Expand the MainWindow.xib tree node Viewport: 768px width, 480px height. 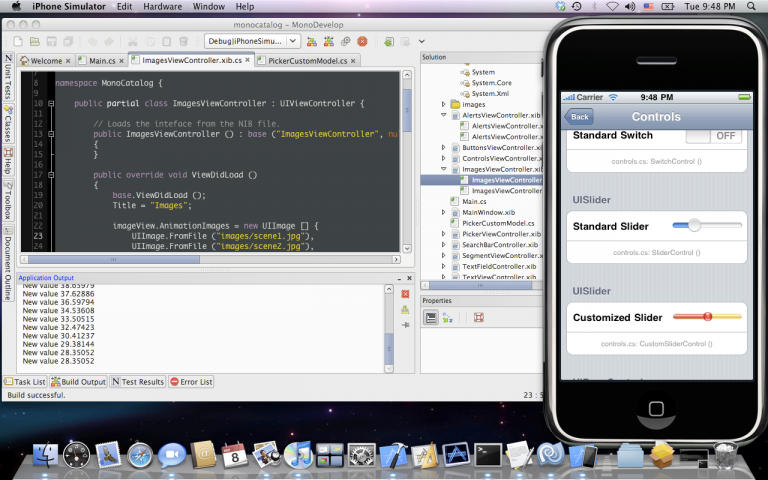click(444, 212)
